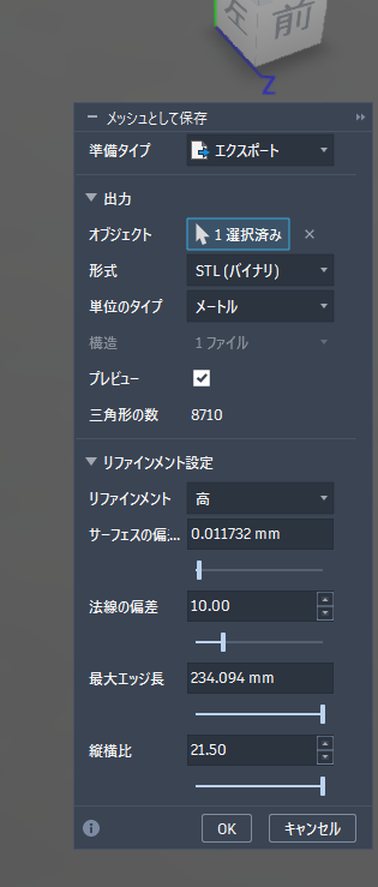Open the リファインメント 高 dropdown
Screen dimensions: 378x887
pyautogui.click(x=260, y=499)
